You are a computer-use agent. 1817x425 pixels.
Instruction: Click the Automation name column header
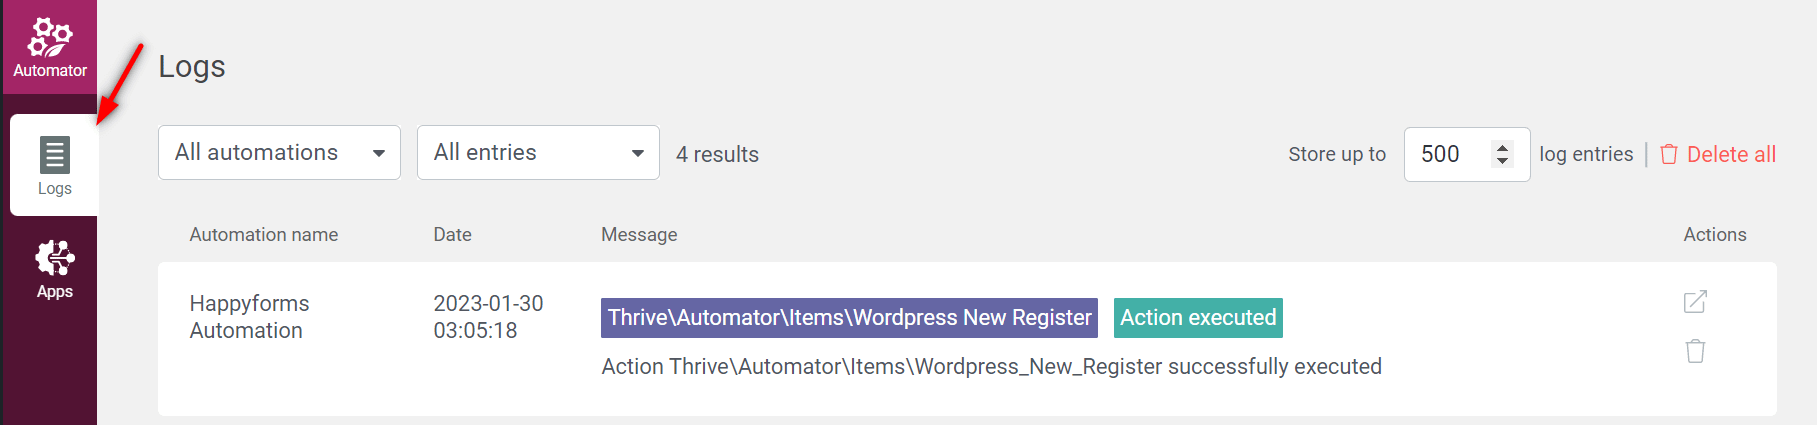tap(264, 235)
